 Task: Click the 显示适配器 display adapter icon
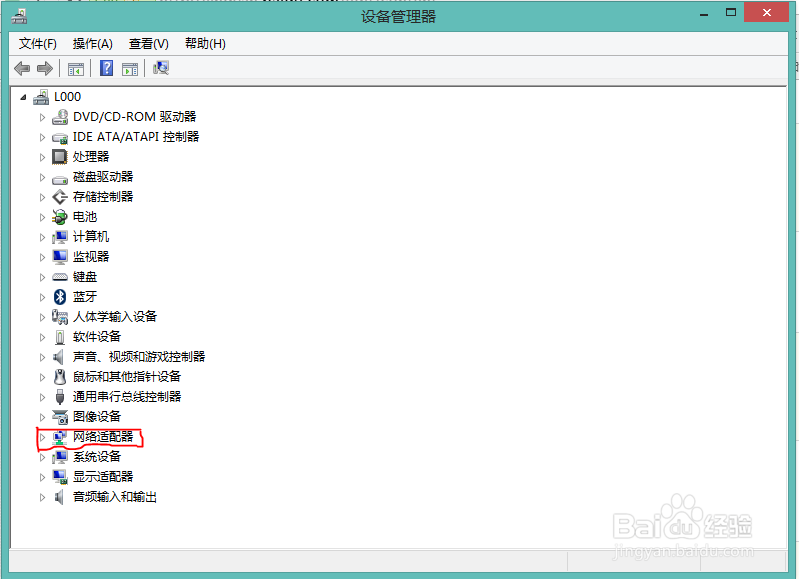click(60, 477)
